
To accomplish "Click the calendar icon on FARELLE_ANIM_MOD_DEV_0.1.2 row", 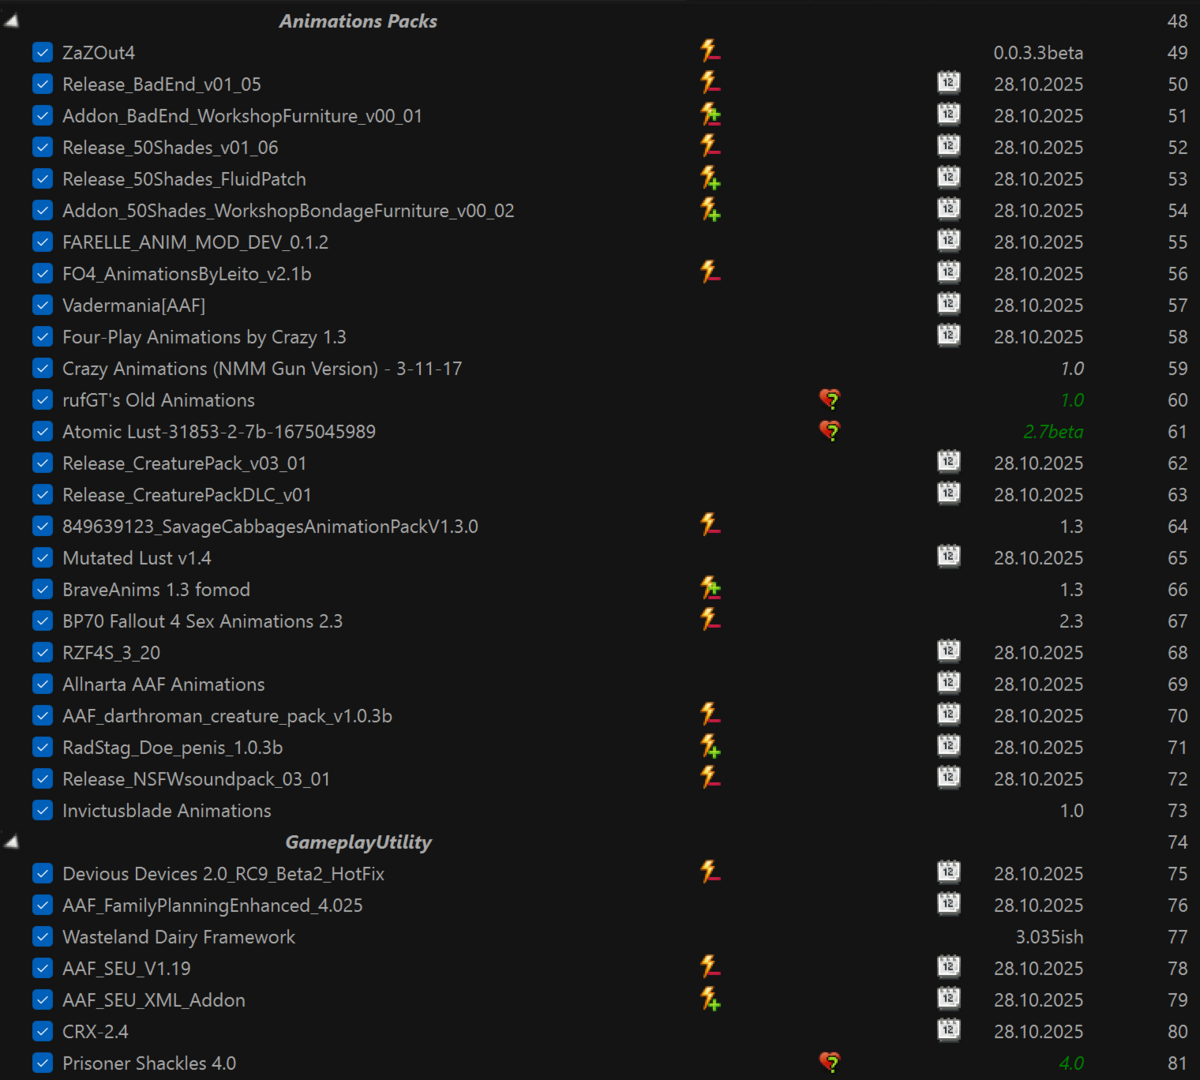I will coord(948,241).
